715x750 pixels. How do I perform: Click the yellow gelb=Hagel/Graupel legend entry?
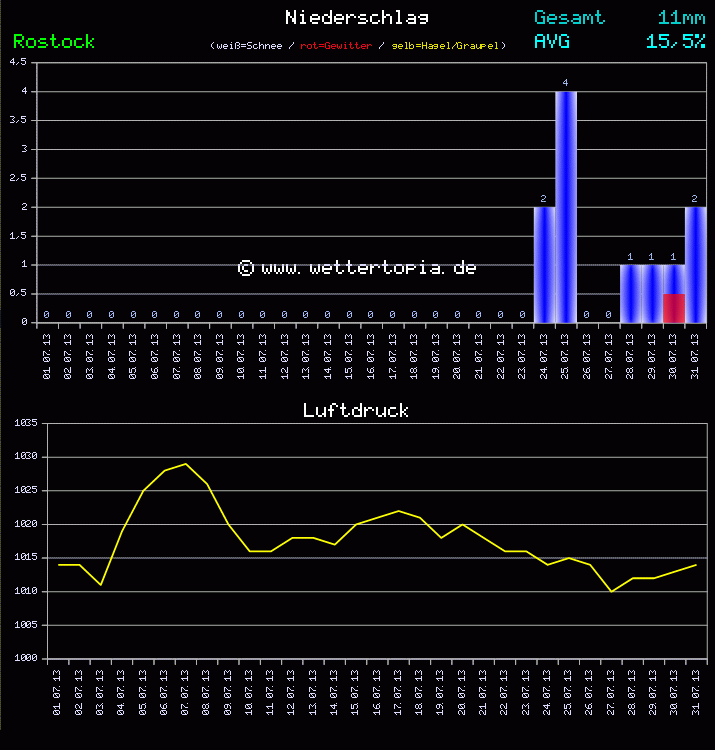coord(447,46)
